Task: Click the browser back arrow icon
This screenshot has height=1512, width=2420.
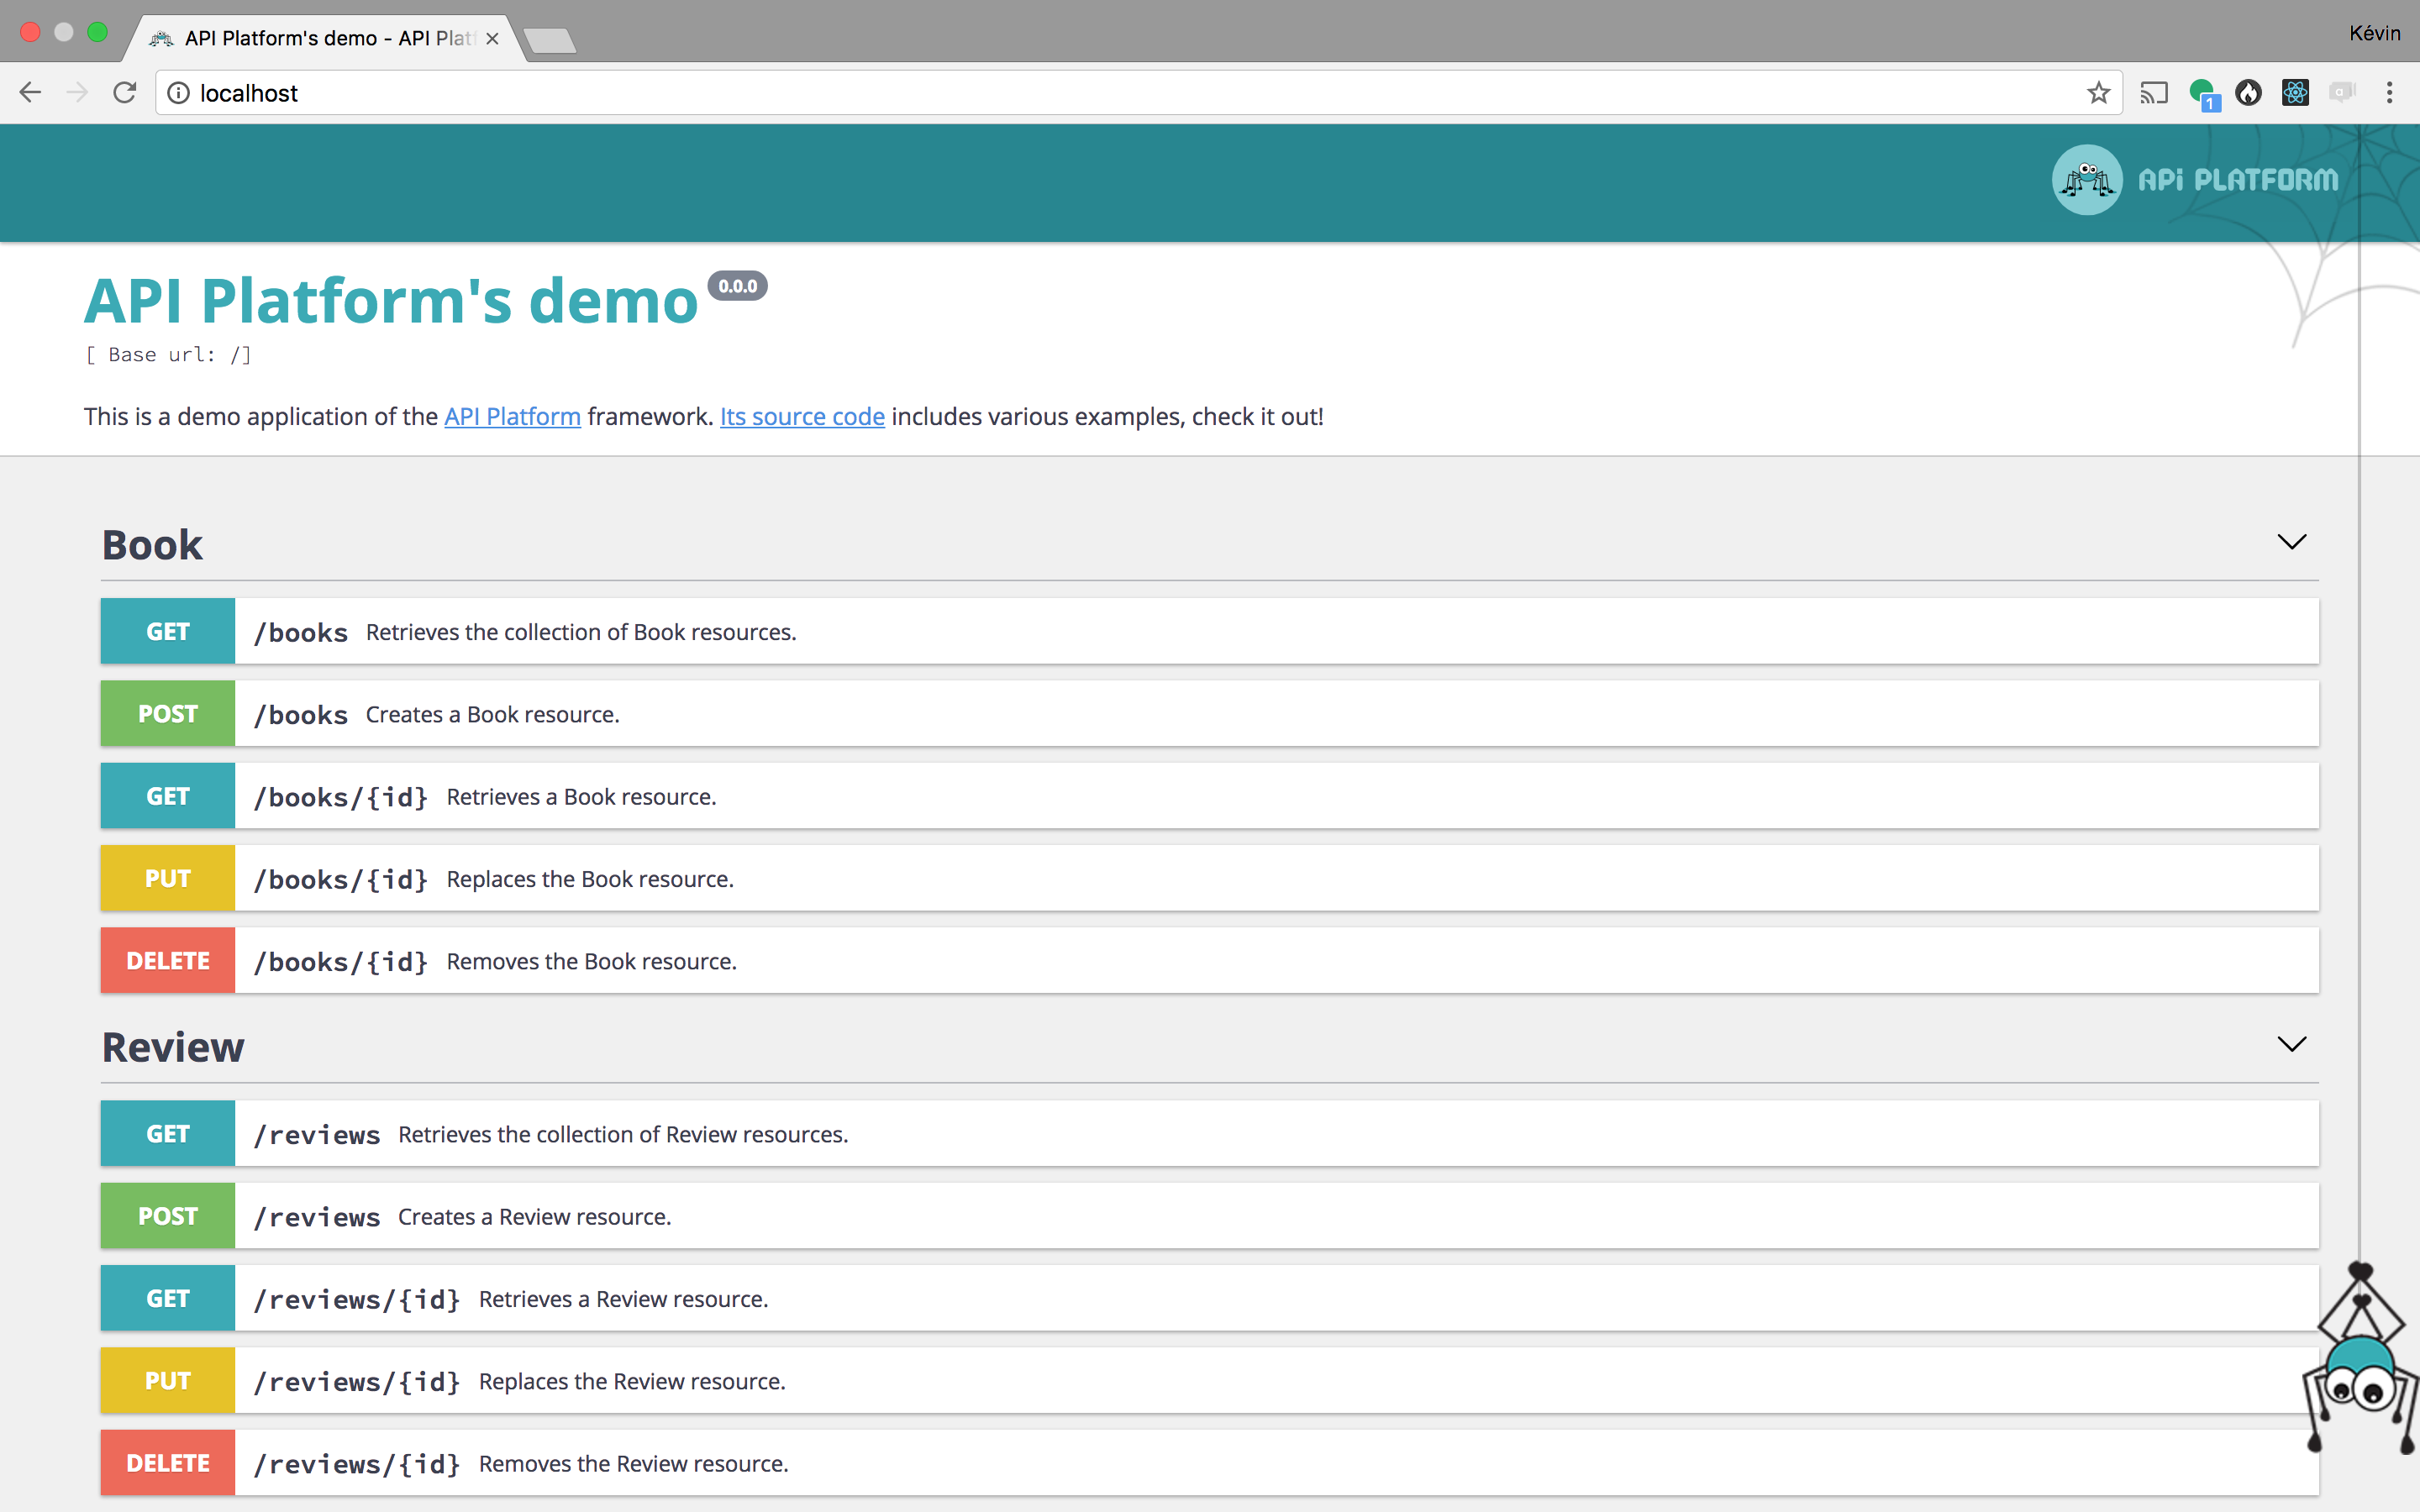Action: point(30,93)
